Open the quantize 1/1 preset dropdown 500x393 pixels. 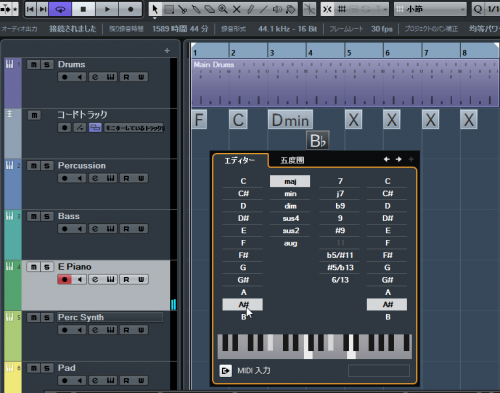[493, 9]
